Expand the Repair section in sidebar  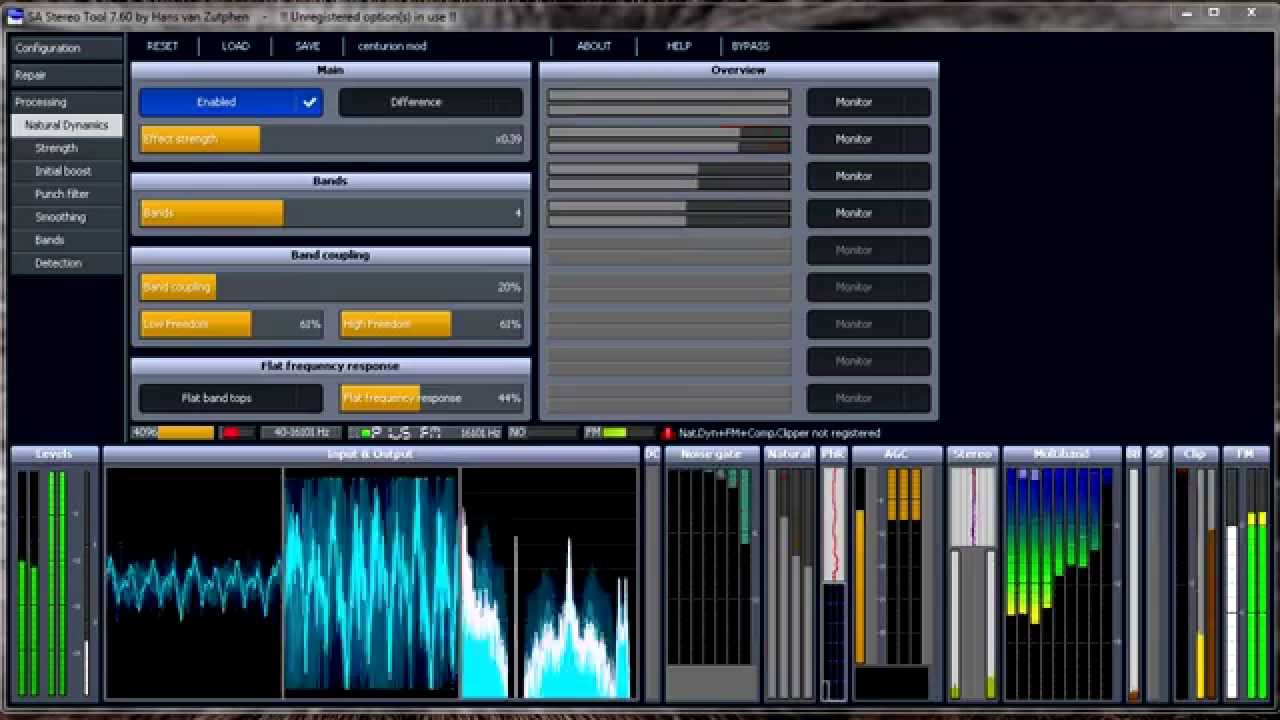[x=66, y=75]
